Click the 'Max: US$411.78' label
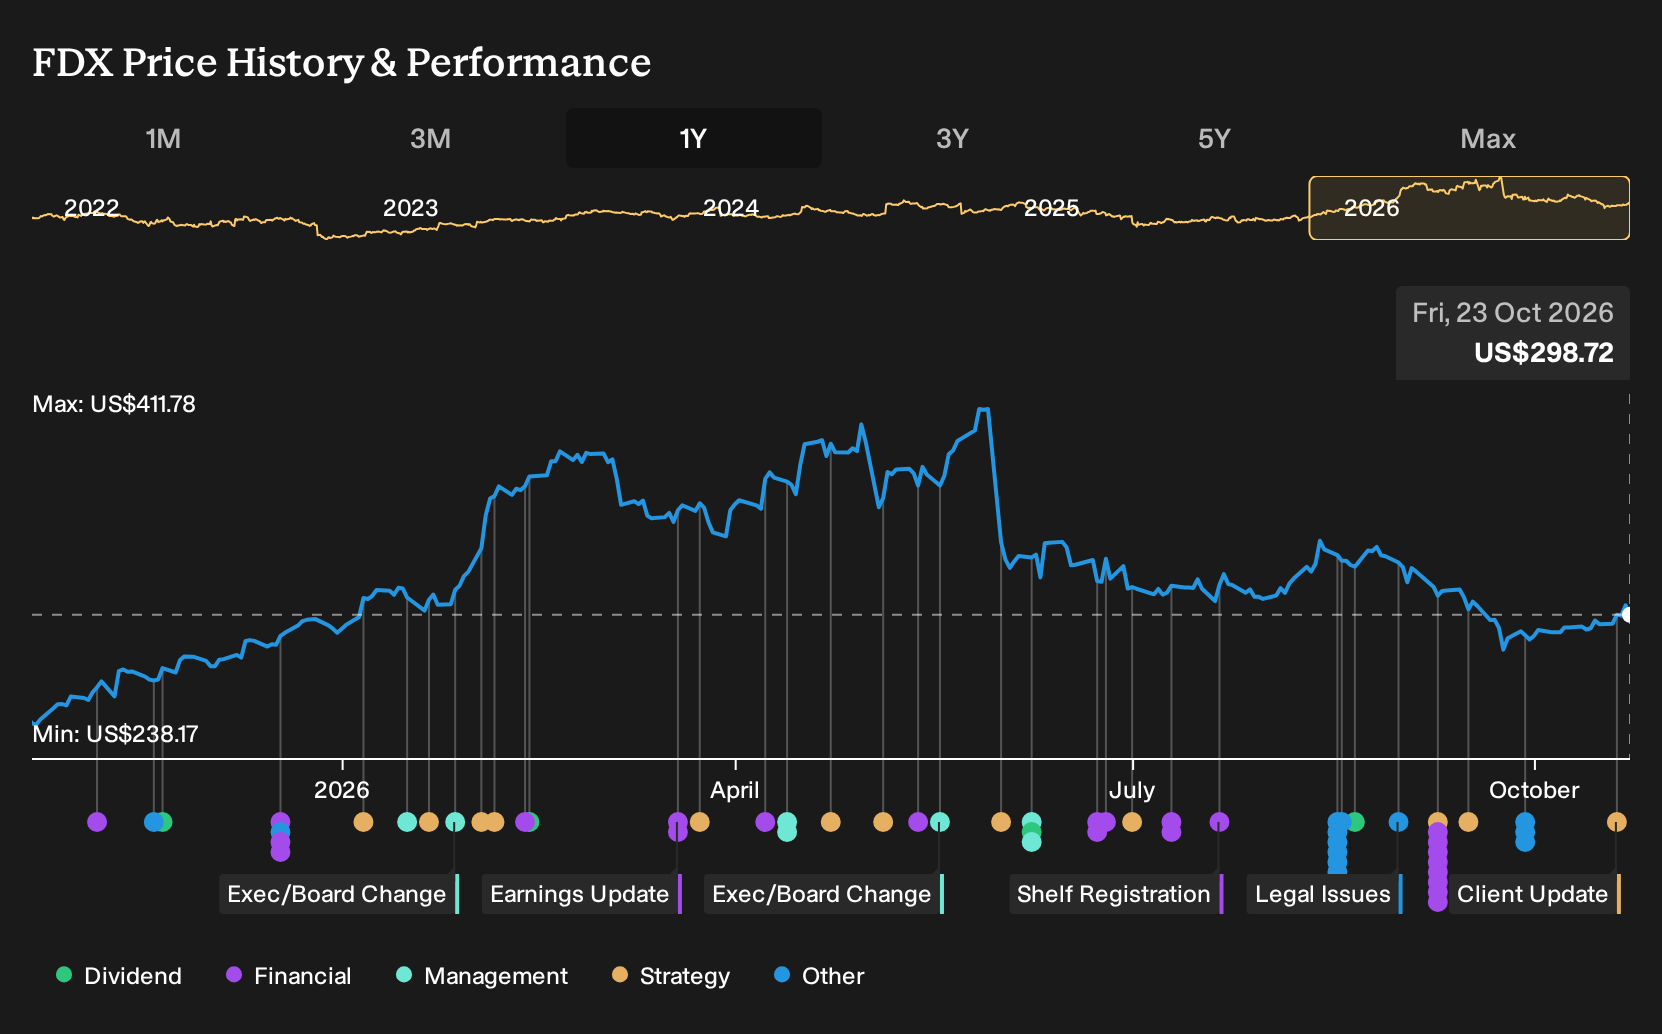This screenshot has height=1034, width=1662. click(114, 404)
